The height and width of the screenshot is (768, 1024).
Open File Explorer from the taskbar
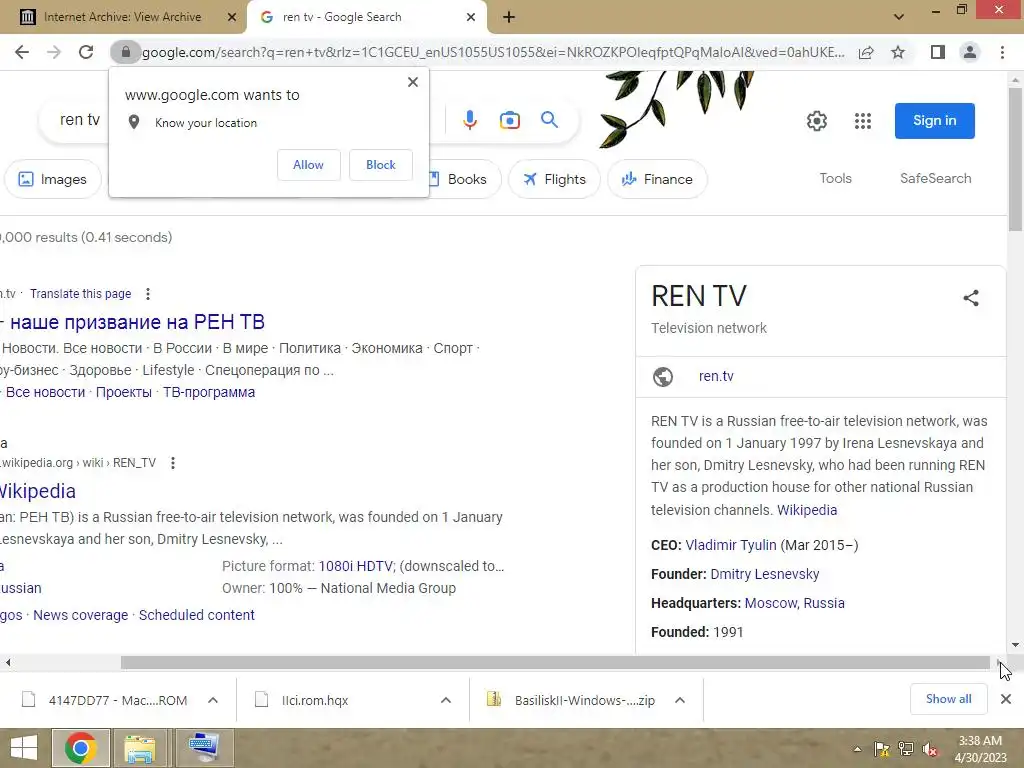140,748
